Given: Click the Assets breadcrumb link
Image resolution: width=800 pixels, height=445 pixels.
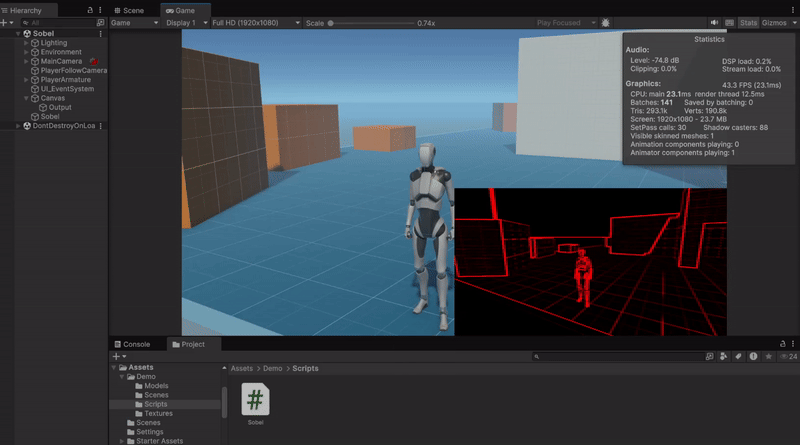Looking at the screenshot, I should coord(242,368).
